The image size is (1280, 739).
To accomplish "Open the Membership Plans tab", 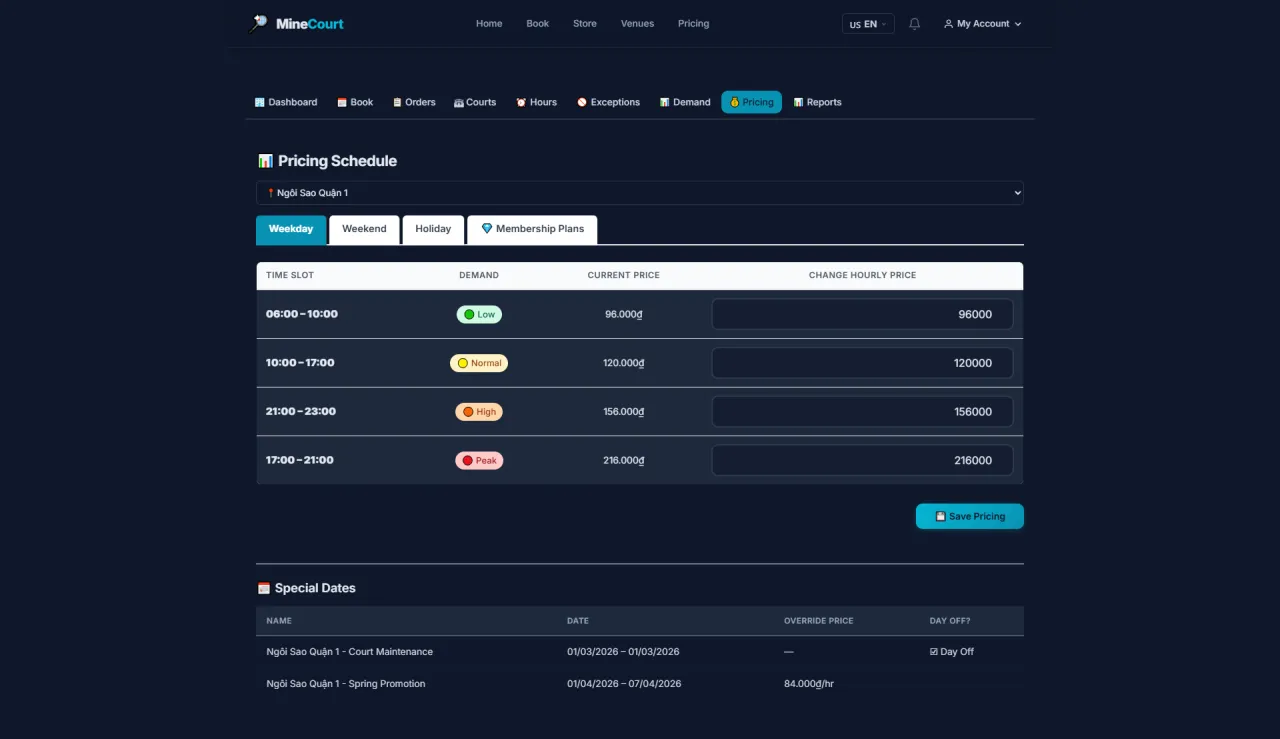I will point(532,229).
